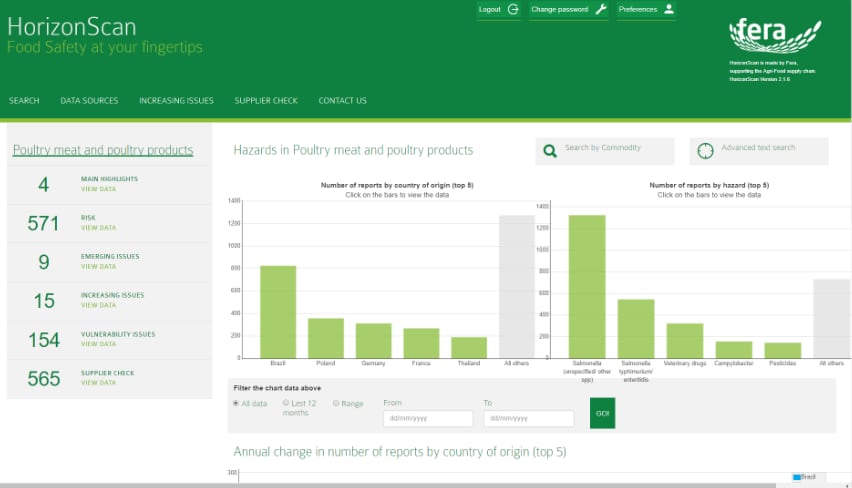
Task: View data for Main Highlights
Action: [x=98, y=189]
